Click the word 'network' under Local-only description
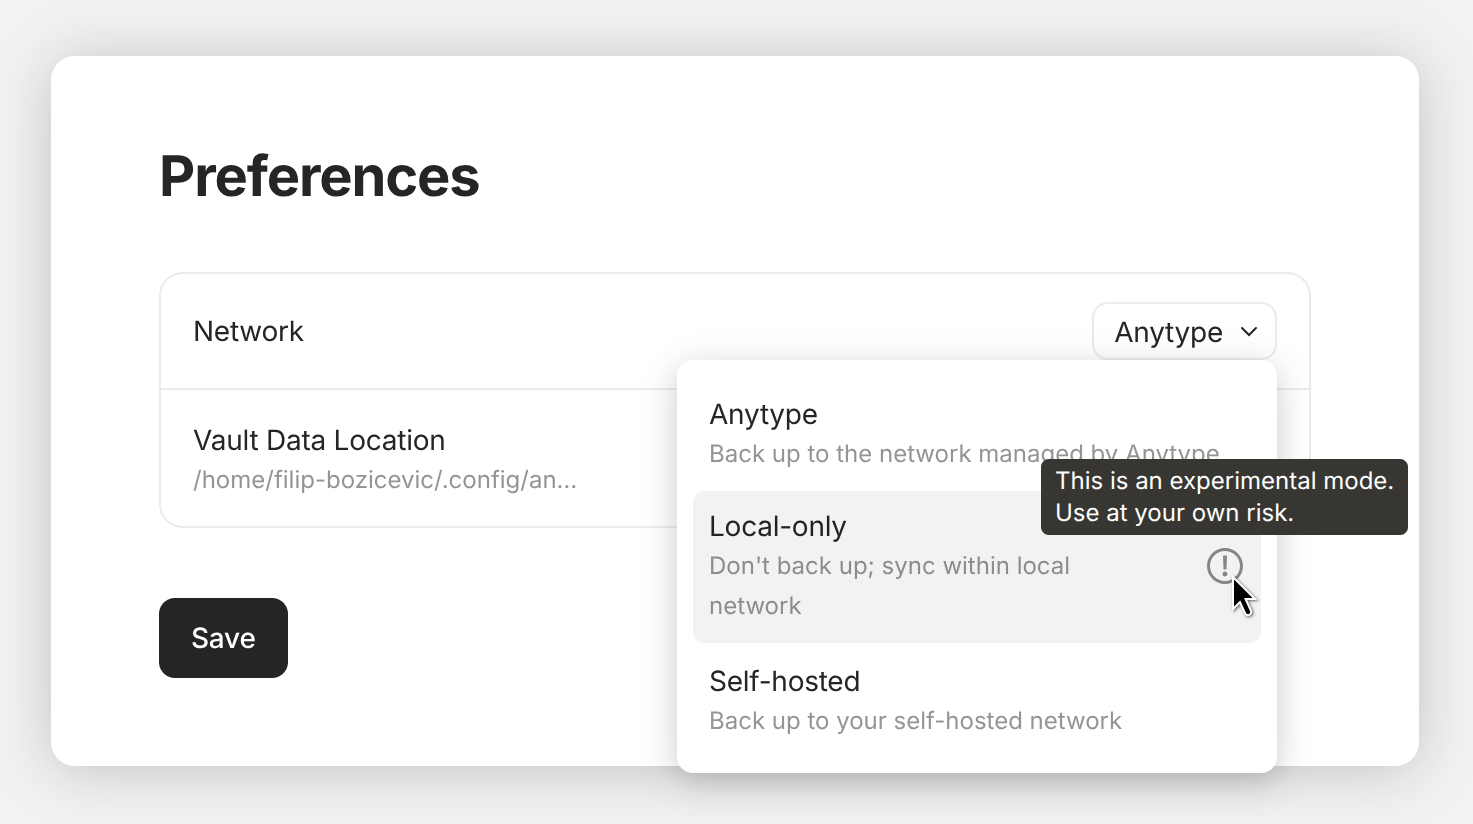Screen dimensions: 1473x824 click(755, 606)
